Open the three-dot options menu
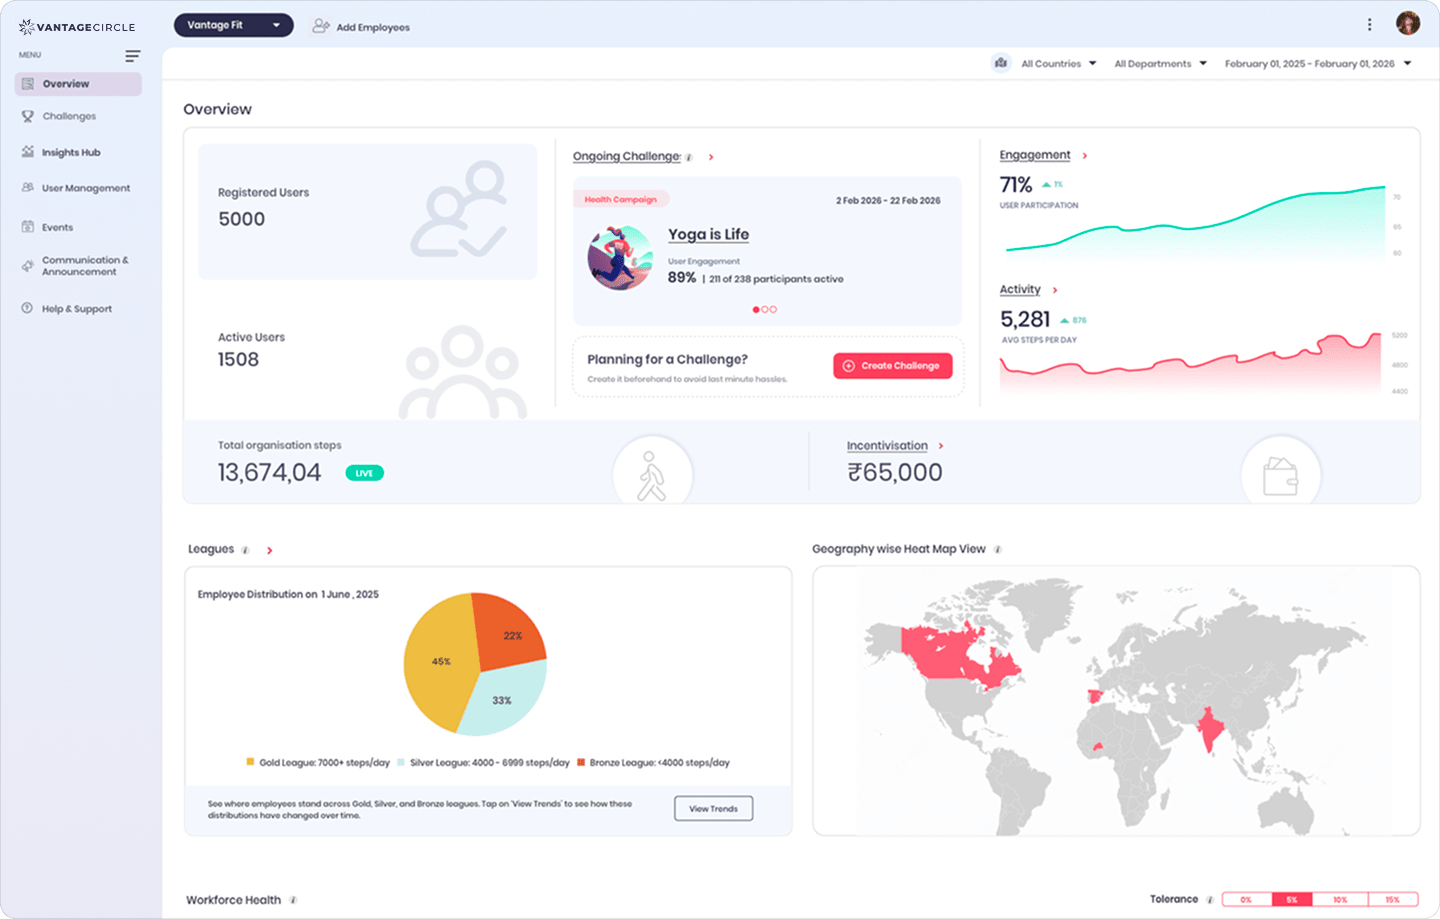1440x919 pixels. [x=1369, y=24]
